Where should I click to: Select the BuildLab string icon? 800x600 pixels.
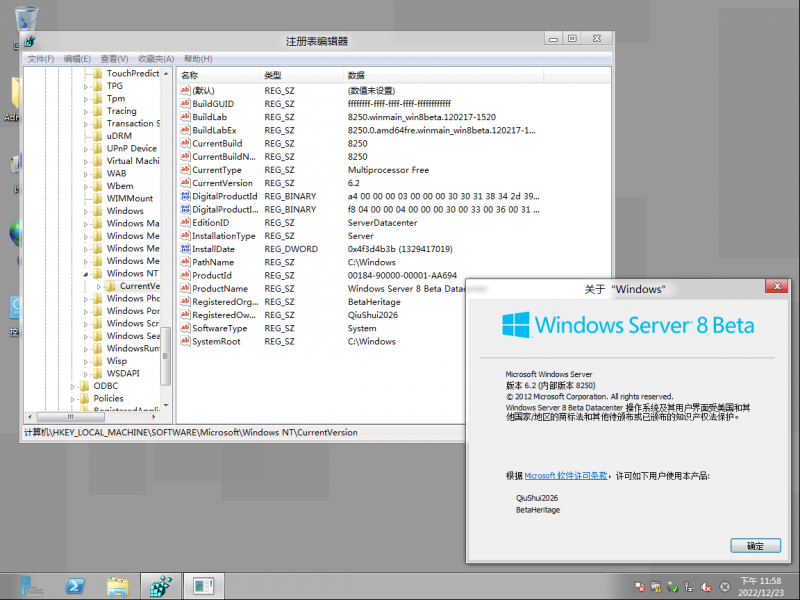pos(185,117)
